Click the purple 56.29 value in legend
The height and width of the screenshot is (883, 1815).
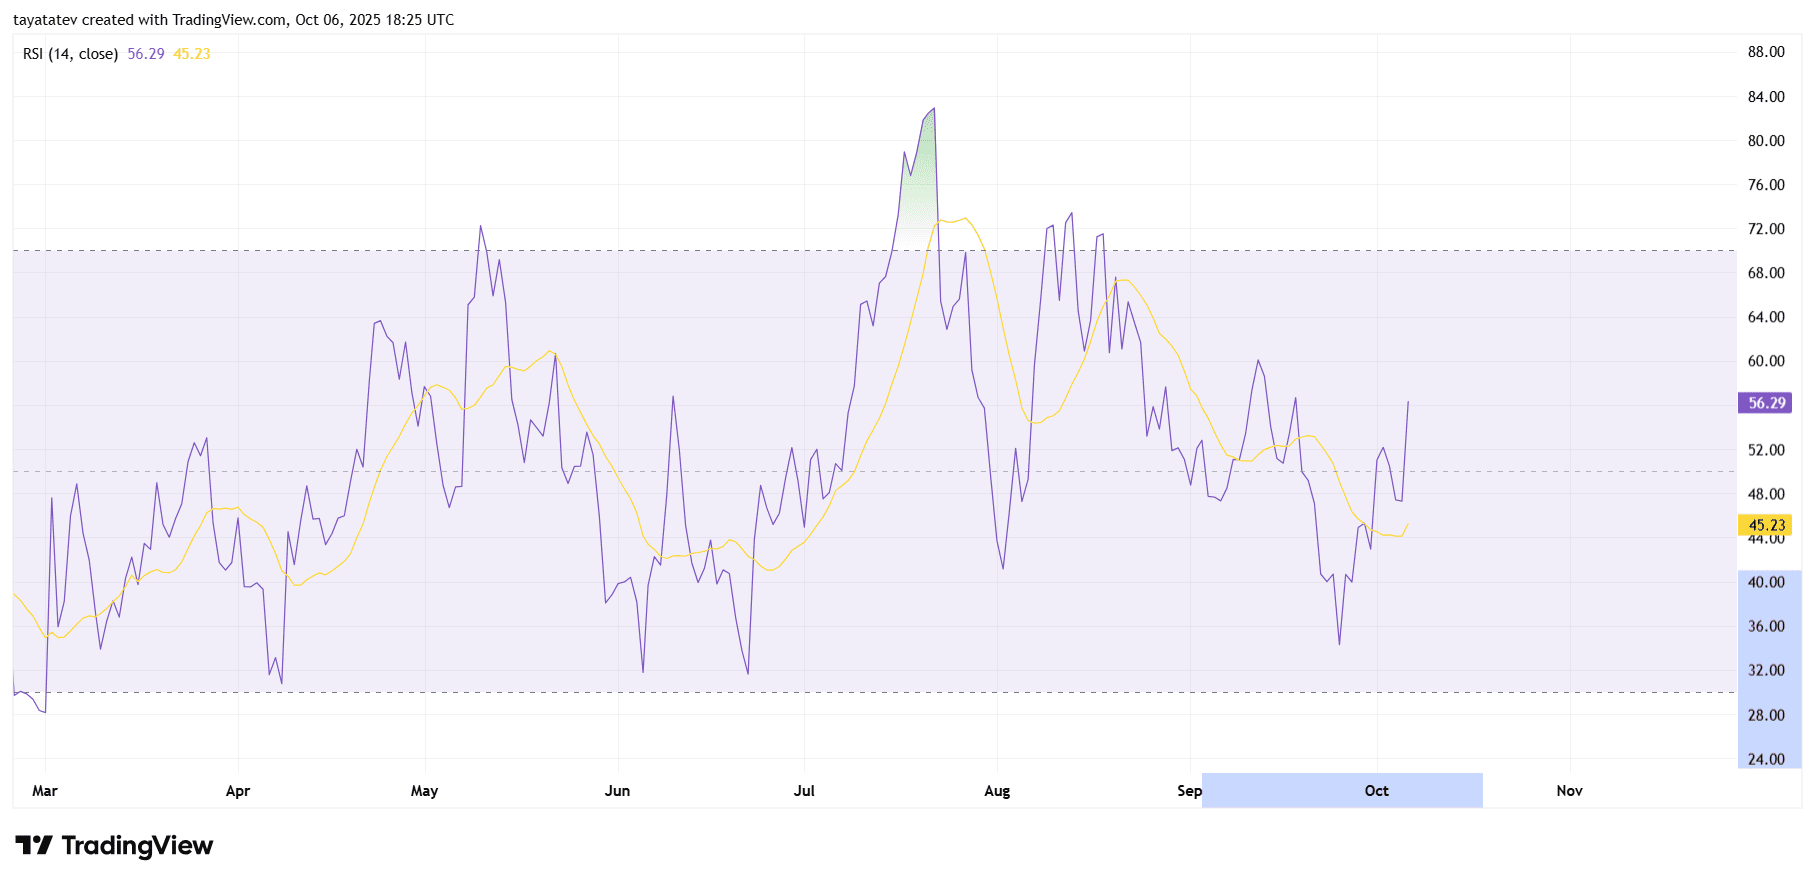(x=146, y=54)
